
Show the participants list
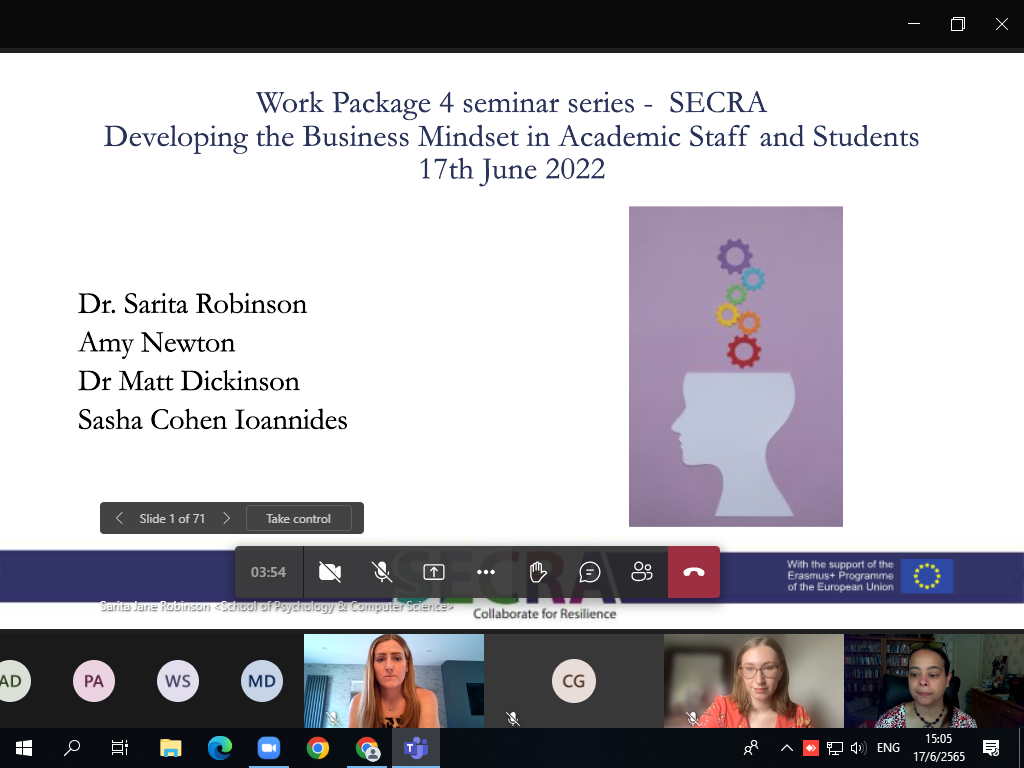(x=642, y=572)
